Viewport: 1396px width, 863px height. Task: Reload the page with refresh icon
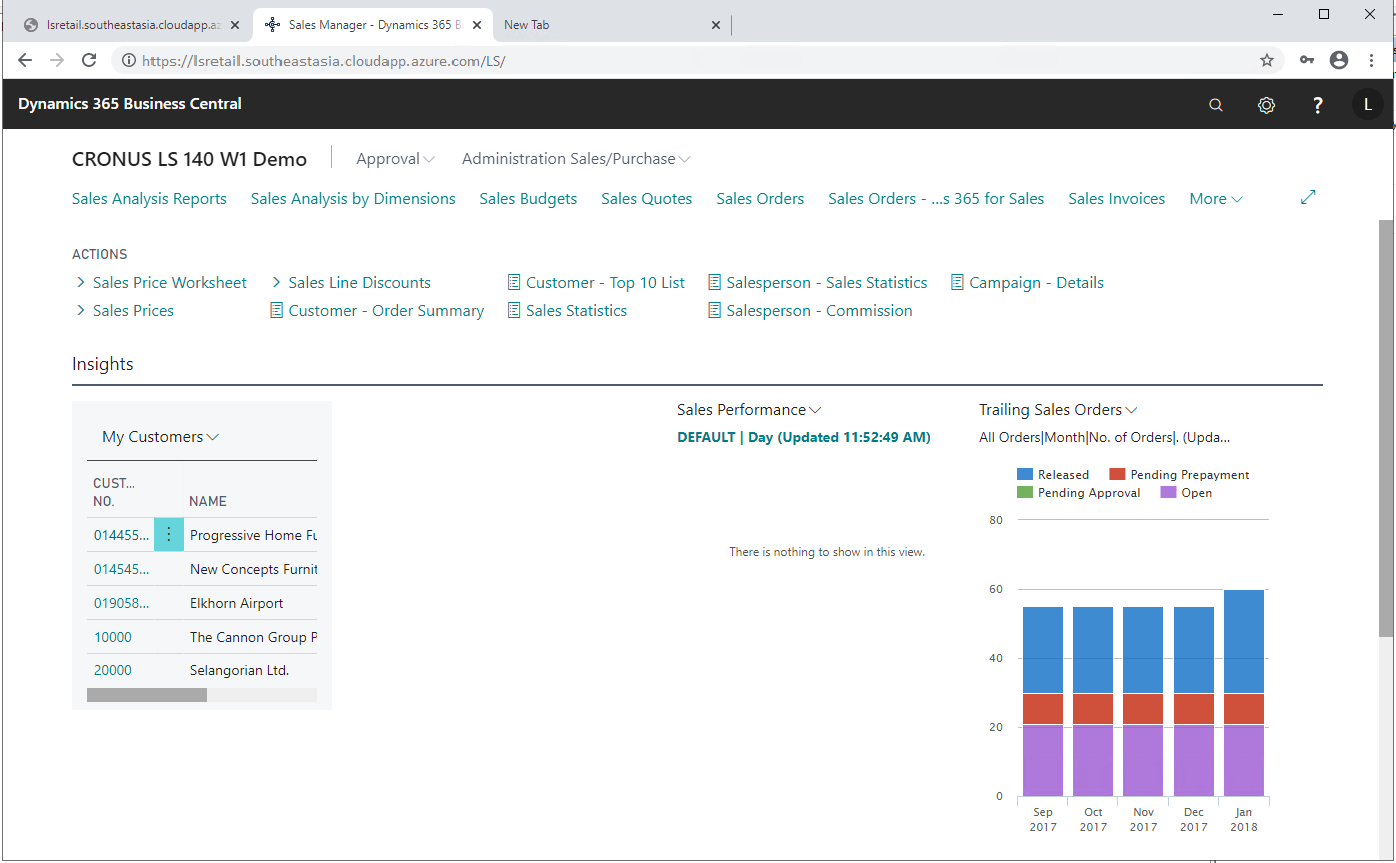[x=89, y=60]
